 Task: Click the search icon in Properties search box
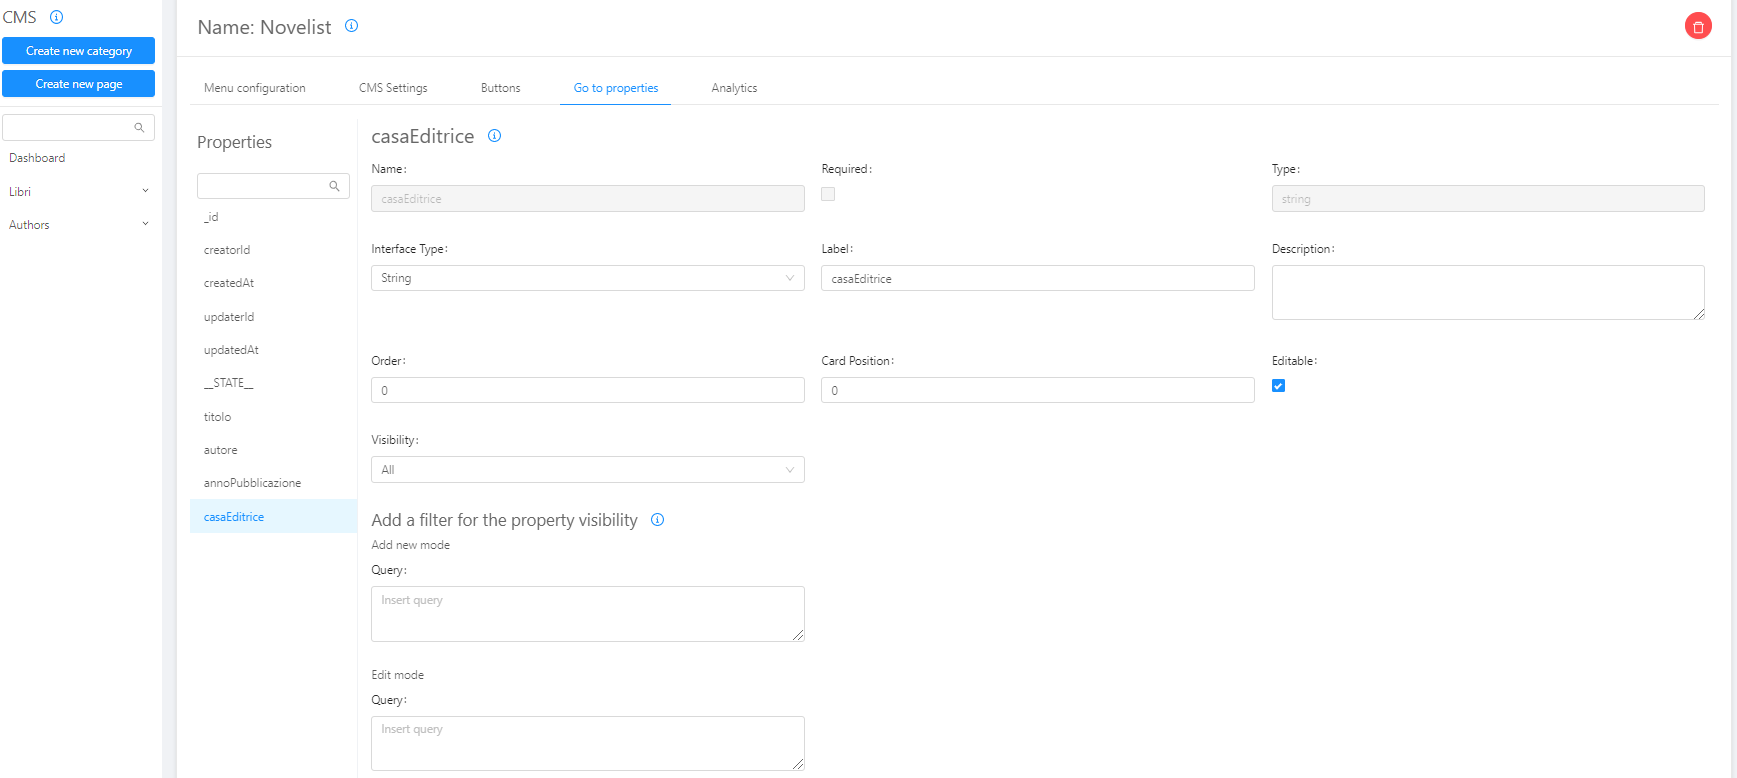[x=334, y=186]
